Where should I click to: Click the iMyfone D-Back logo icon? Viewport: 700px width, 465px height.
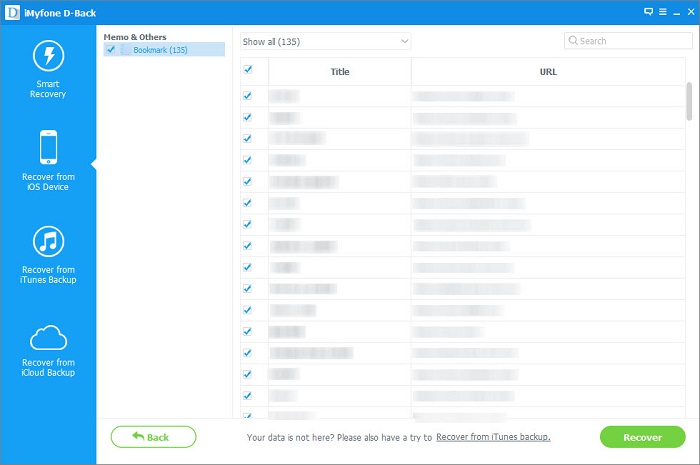[12, 12]
